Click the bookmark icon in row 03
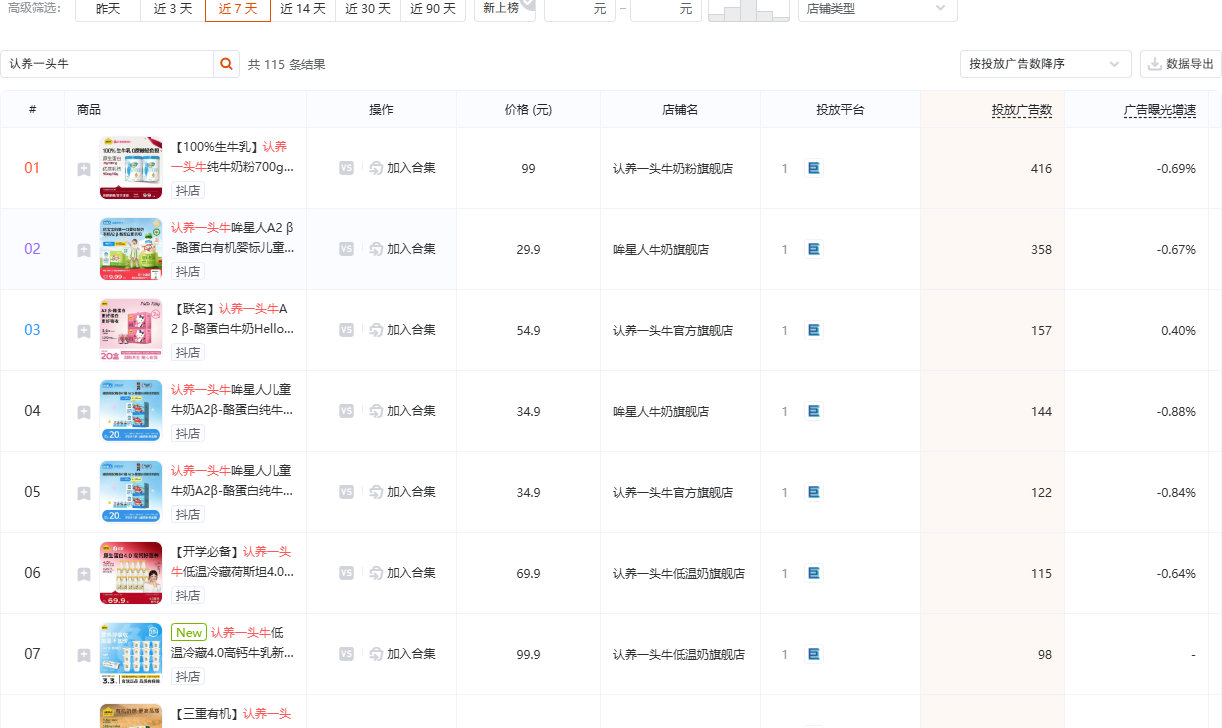Viewport: 1222px width, 728px height. coord(84,331)
